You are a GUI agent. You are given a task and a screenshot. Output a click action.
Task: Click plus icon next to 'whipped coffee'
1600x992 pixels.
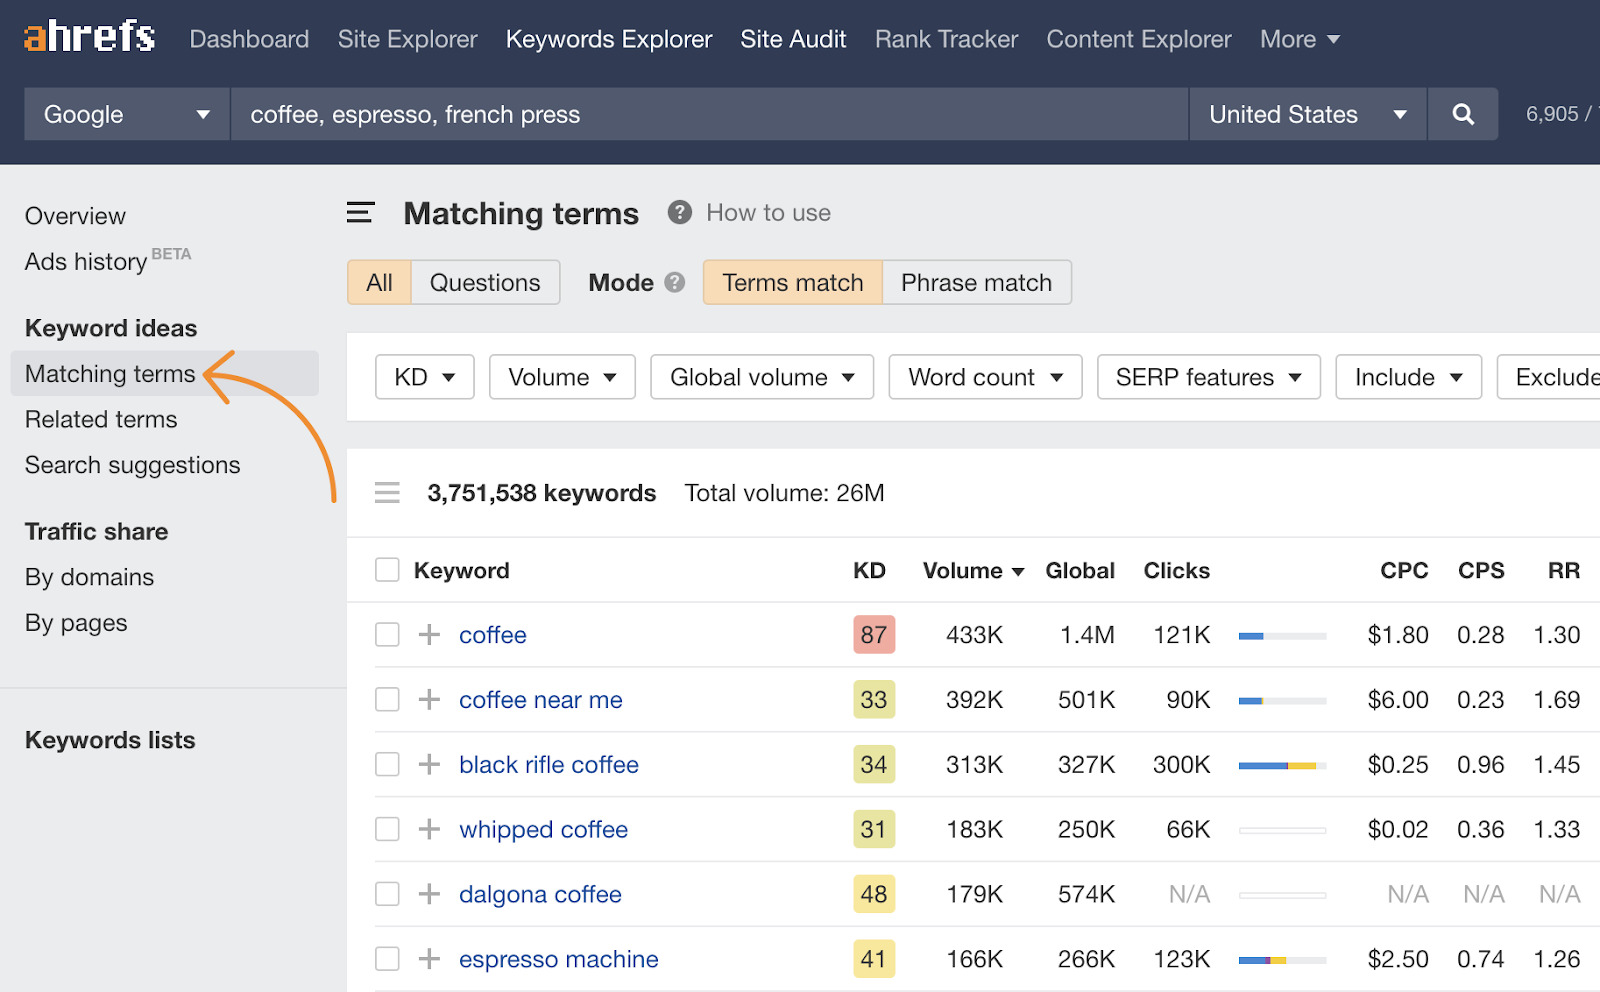[429, 829]
